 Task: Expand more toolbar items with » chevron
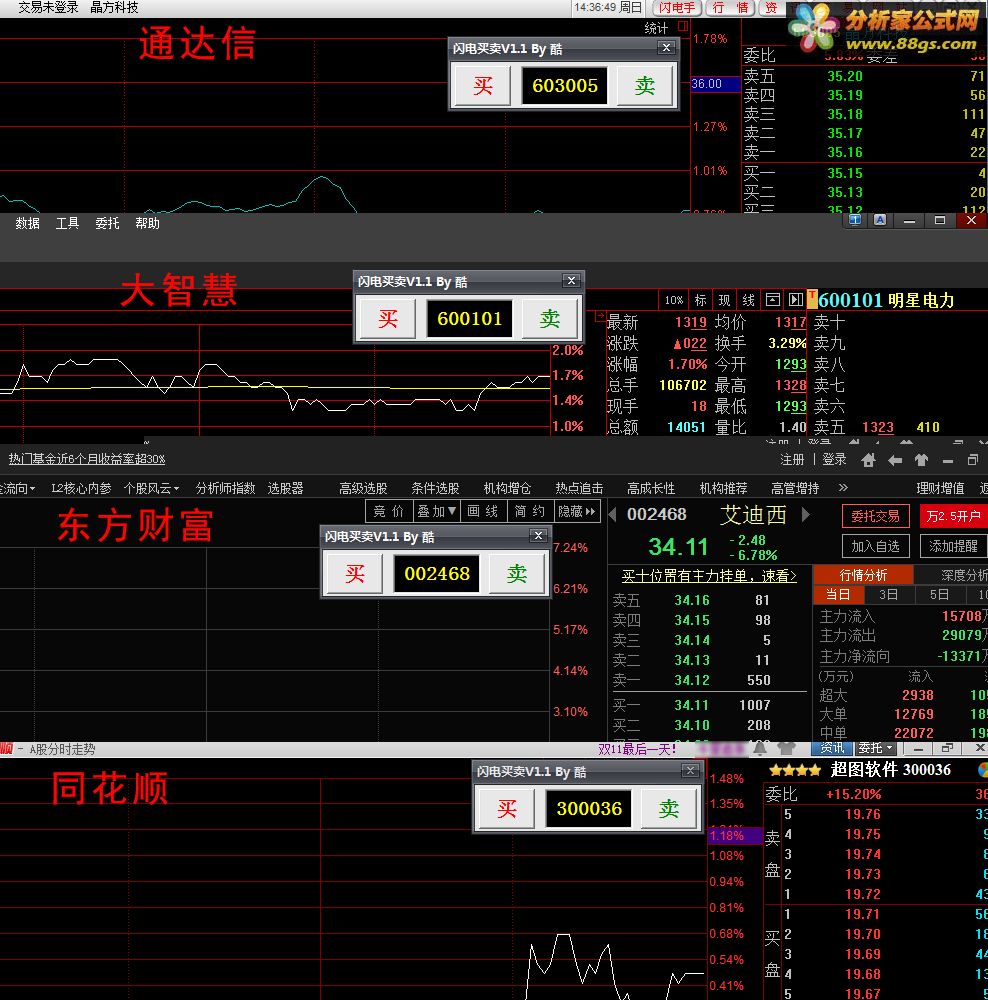[x=843, y=488]
